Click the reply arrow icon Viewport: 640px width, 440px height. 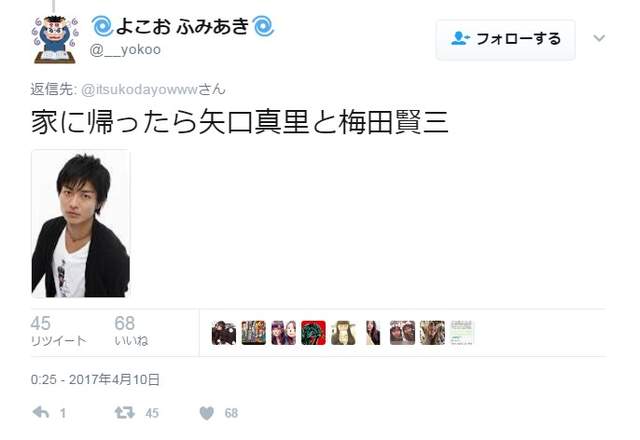[x=41, y=413]
